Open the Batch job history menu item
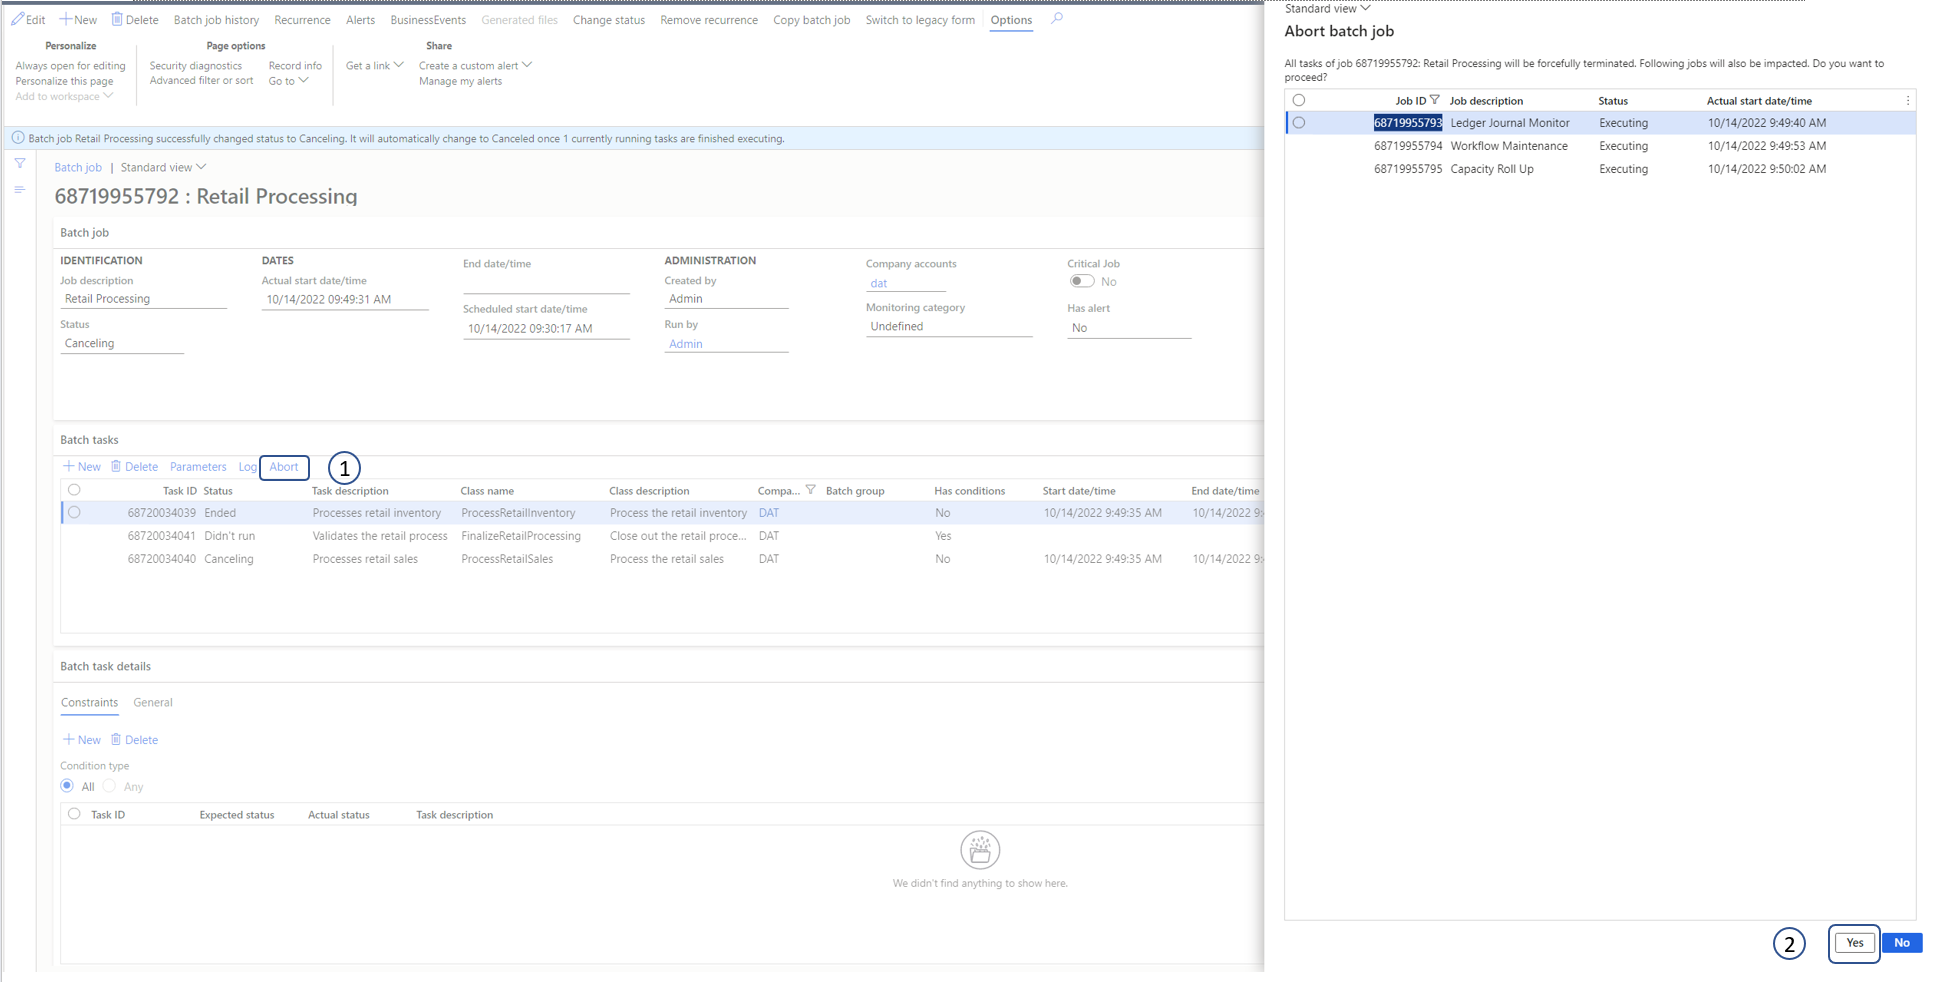 [x=215, y=19]
